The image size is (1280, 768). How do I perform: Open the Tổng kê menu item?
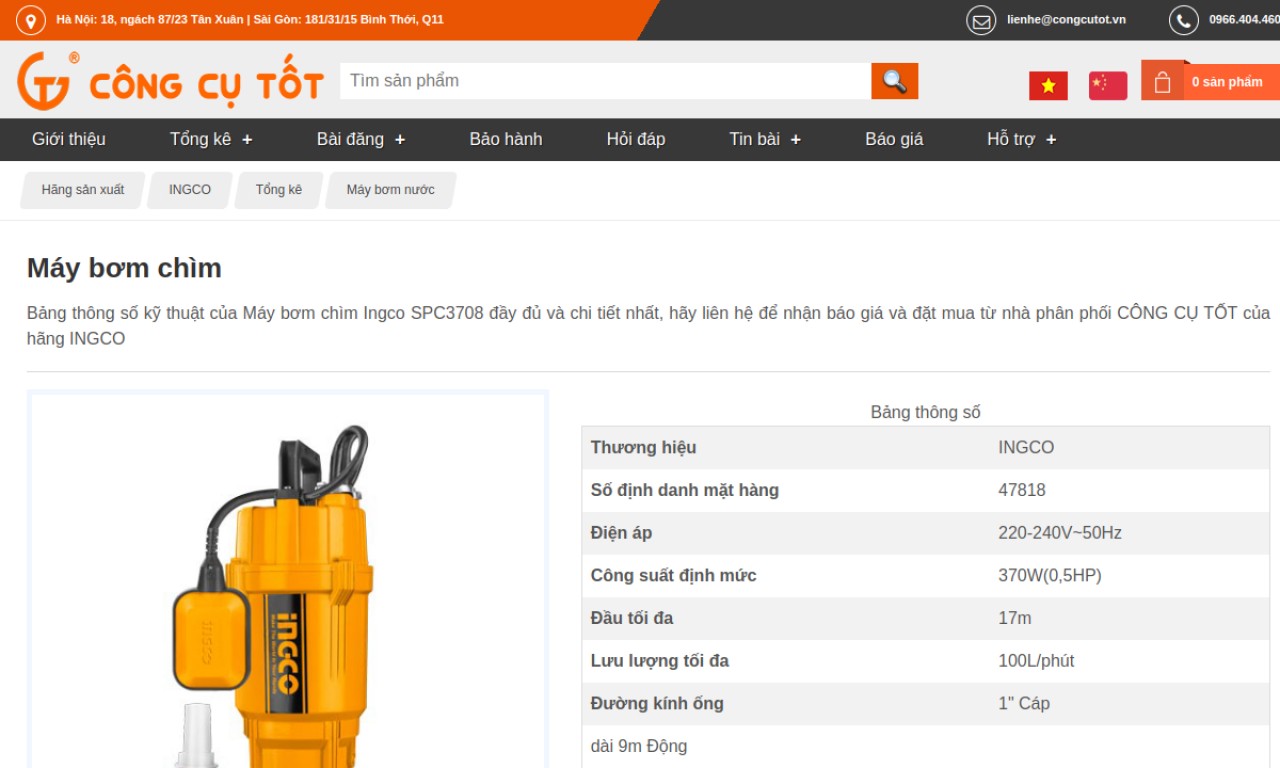pos(200,139)
